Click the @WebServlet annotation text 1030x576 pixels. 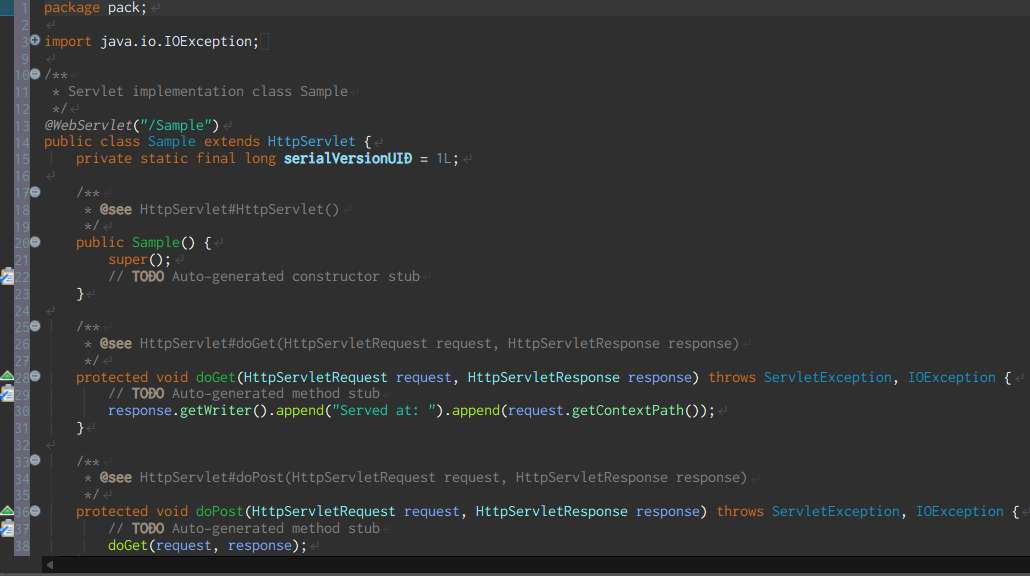90,125
